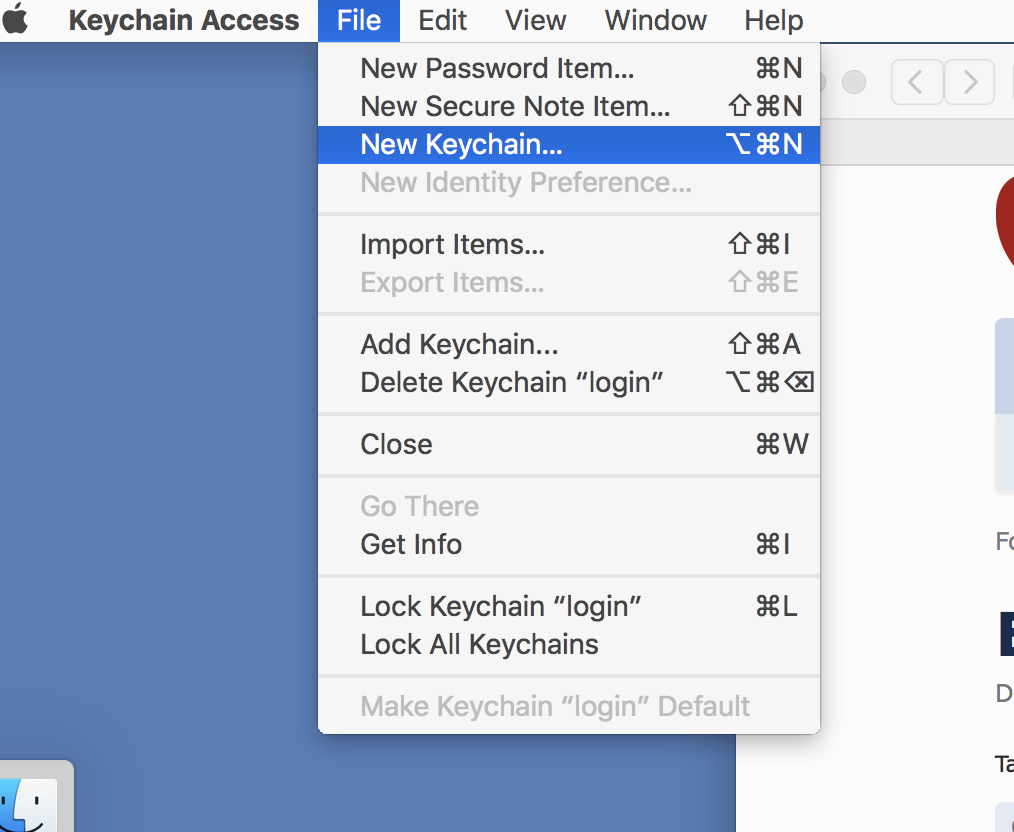Open the Edit menu
Image resolution: width=1014 pixels, height=832 pixels.
click(442, 21)
